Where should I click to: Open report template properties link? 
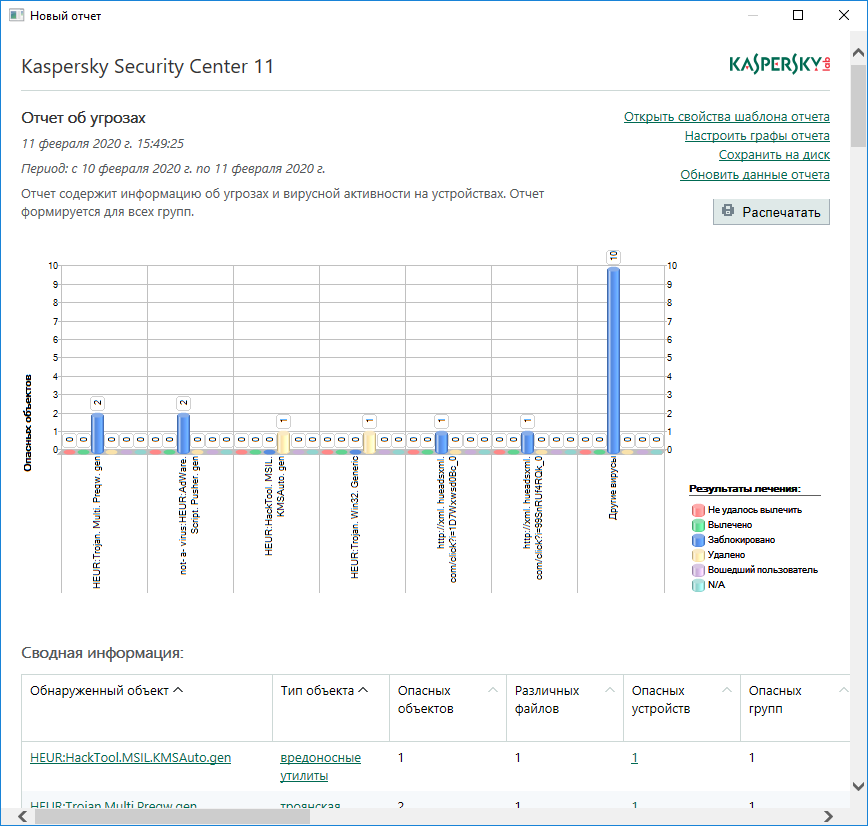(x=726, y=117)
